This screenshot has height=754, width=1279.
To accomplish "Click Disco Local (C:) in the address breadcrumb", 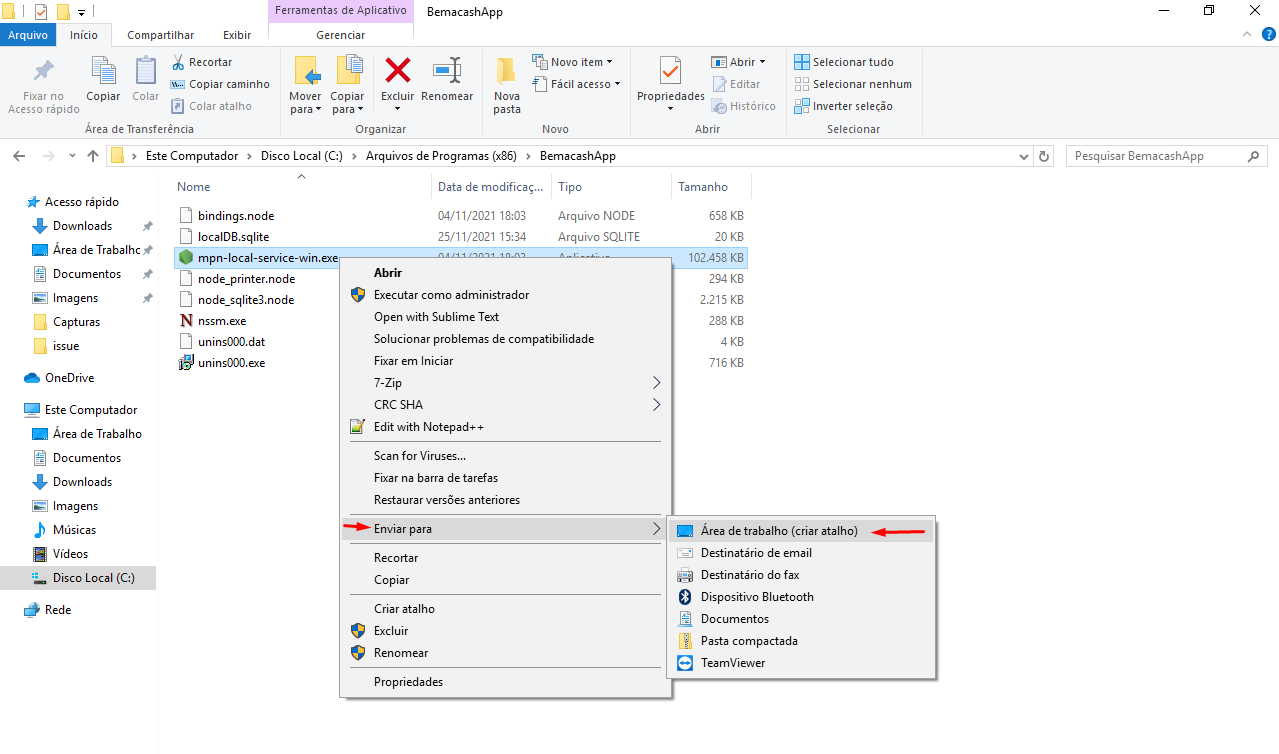I will point(301,156).
